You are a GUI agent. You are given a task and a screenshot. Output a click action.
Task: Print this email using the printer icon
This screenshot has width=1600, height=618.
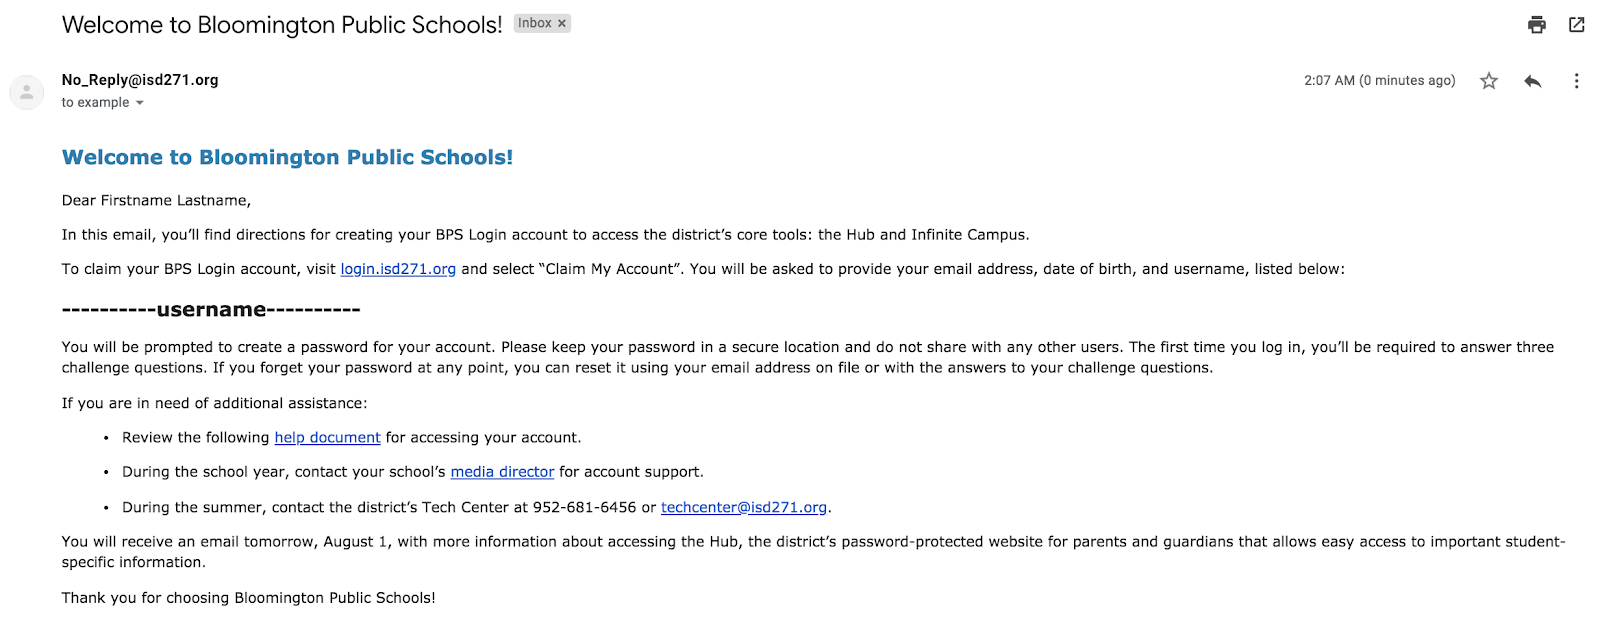tap(1537, 25)
